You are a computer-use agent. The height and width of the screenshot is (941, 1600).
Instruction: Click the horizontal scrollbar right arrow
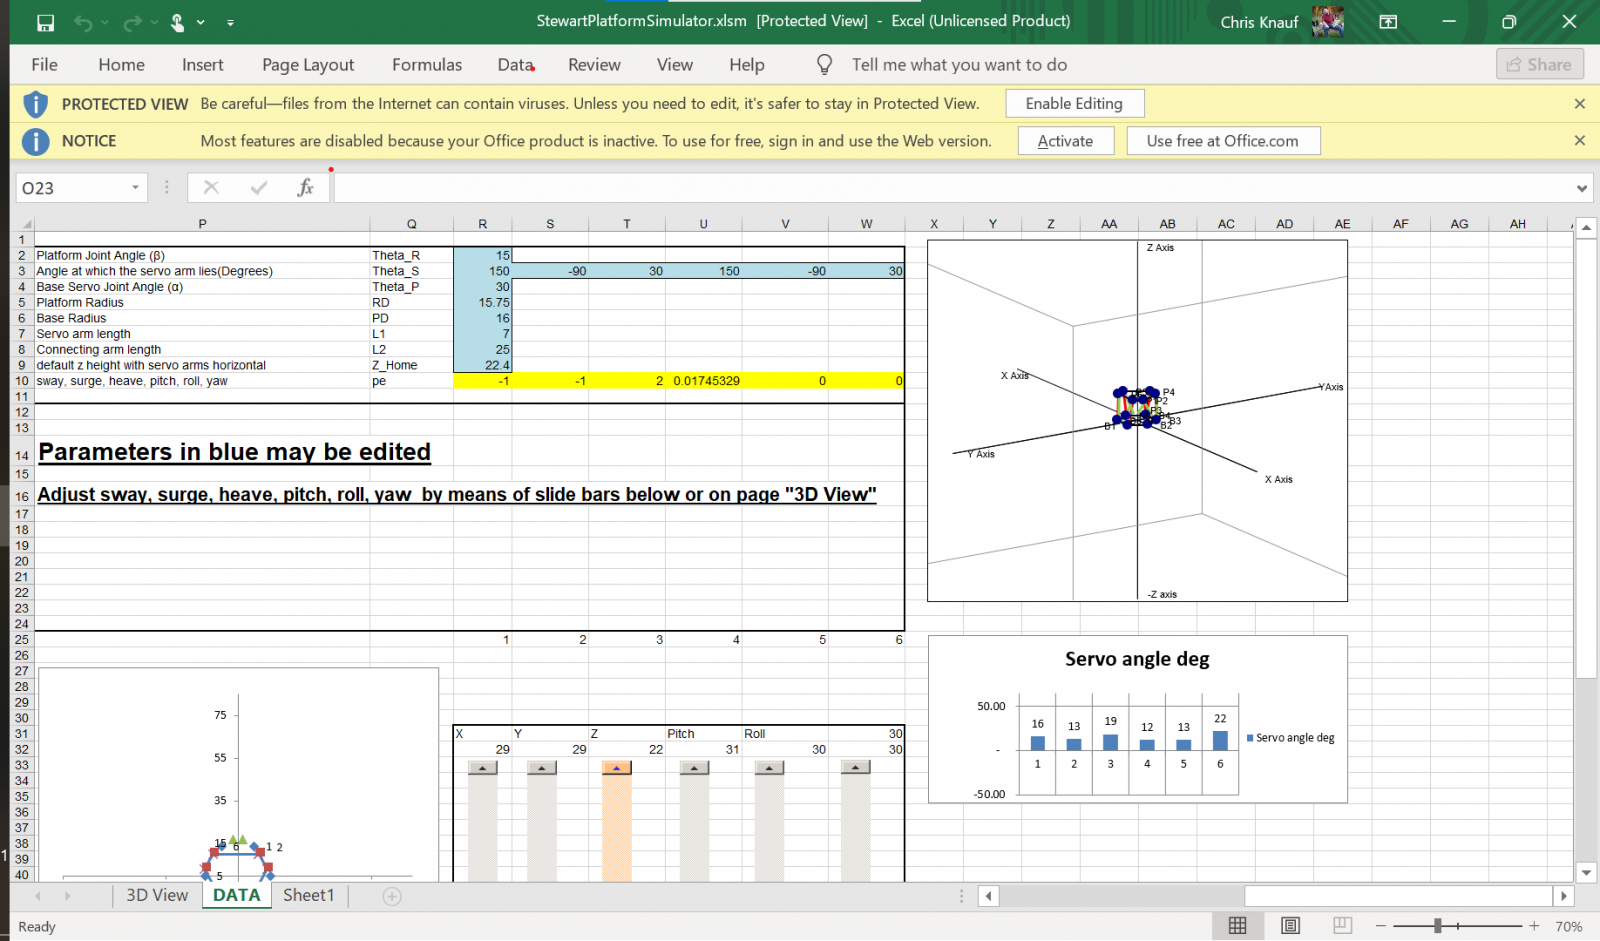[1564, 896]
